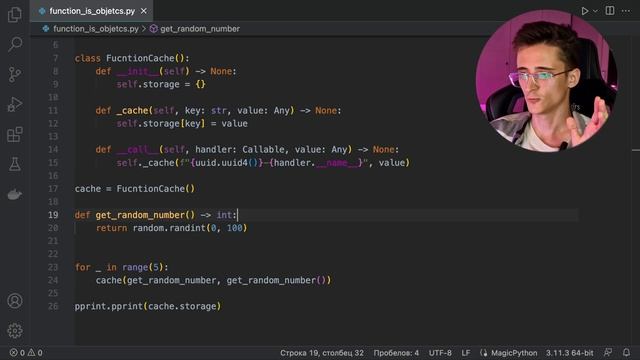This screenshot has width=640, height=360.
Task: Open notifications bell icon
Action: (x=627, y=352)
